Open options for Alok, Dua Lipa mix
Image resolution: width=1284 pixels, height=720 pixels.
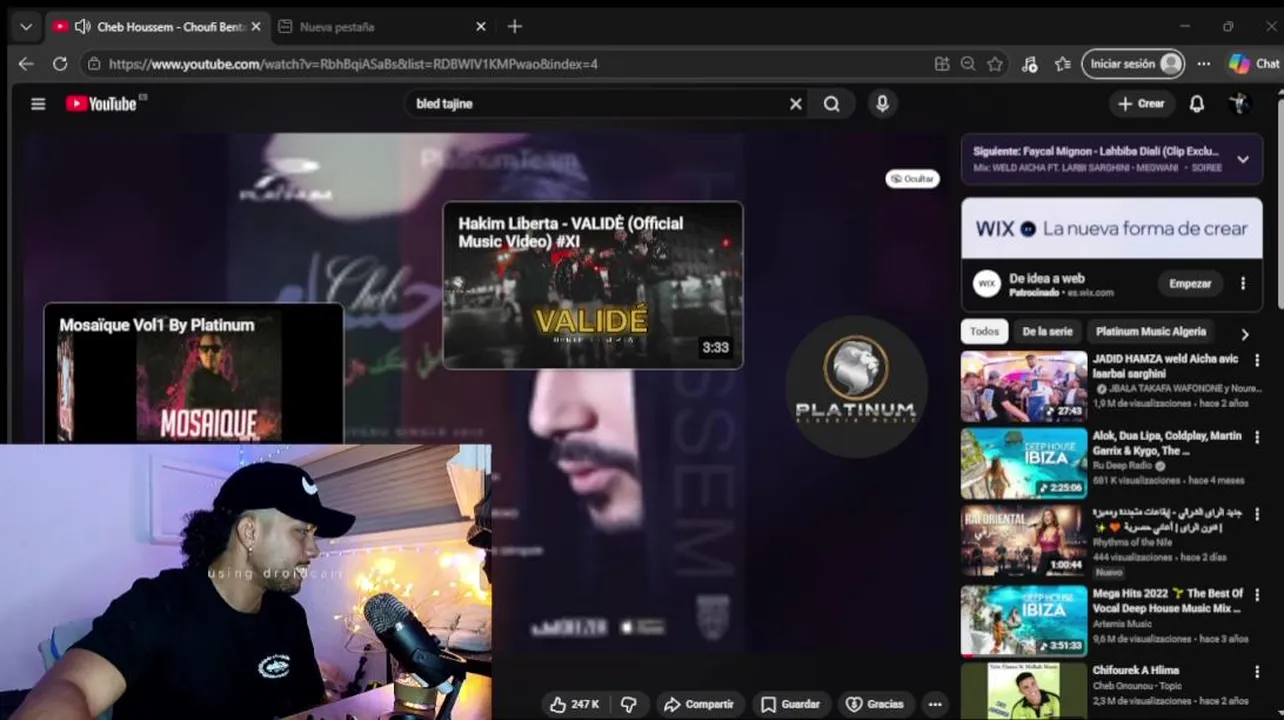tap(1257, 437)
